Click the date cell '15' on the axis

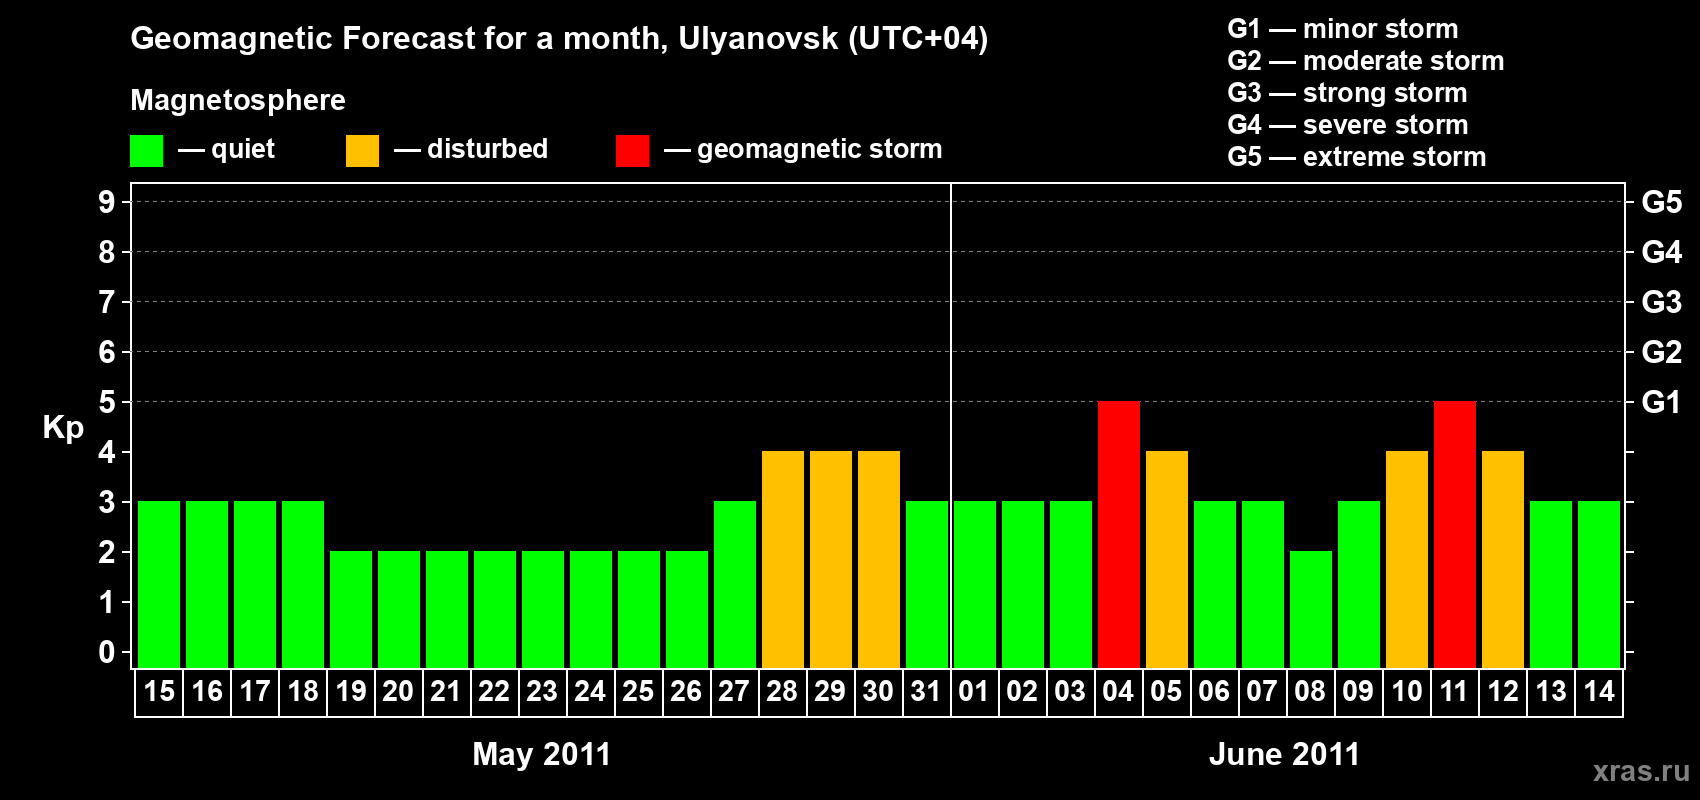click(x=159, y=692)
